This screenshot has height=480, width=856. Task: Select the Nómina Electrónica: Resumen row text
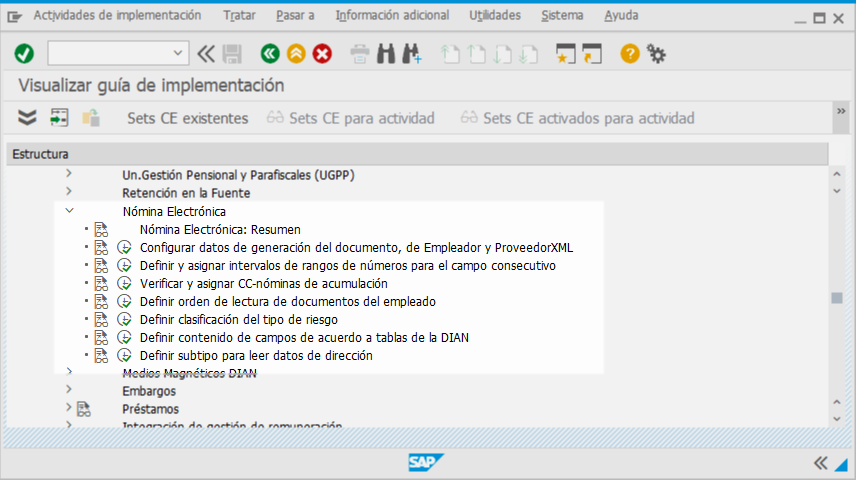tap(220, 230)
